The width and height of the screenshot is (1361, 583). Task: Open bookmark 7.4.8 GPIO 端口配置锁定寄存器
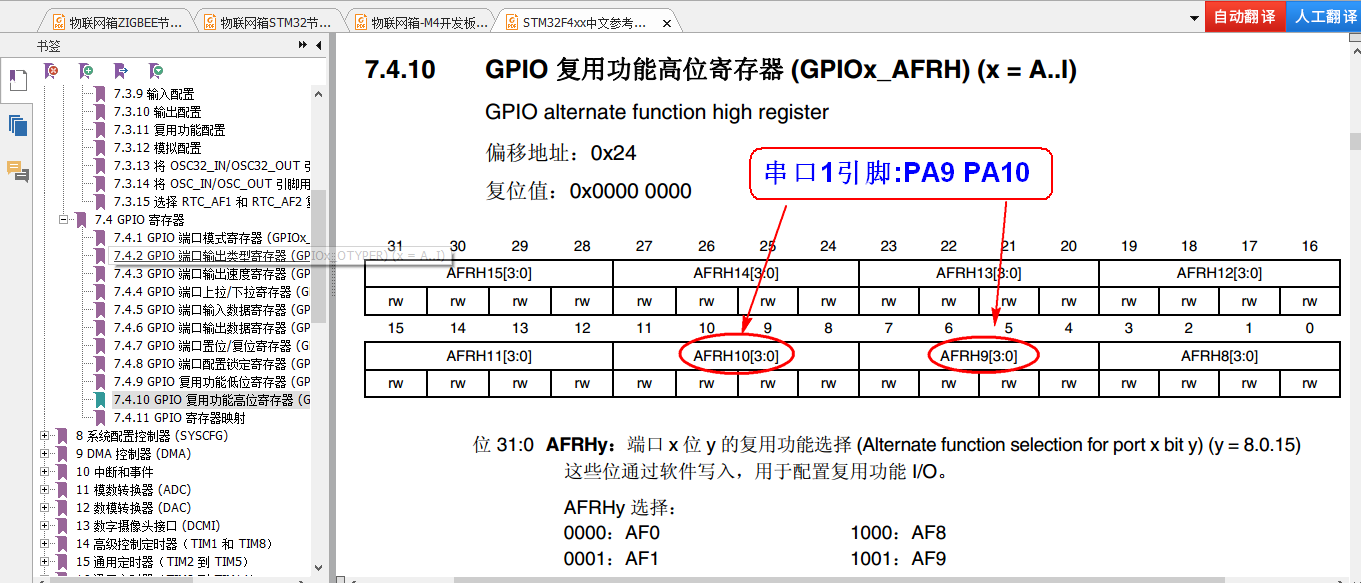211,364
